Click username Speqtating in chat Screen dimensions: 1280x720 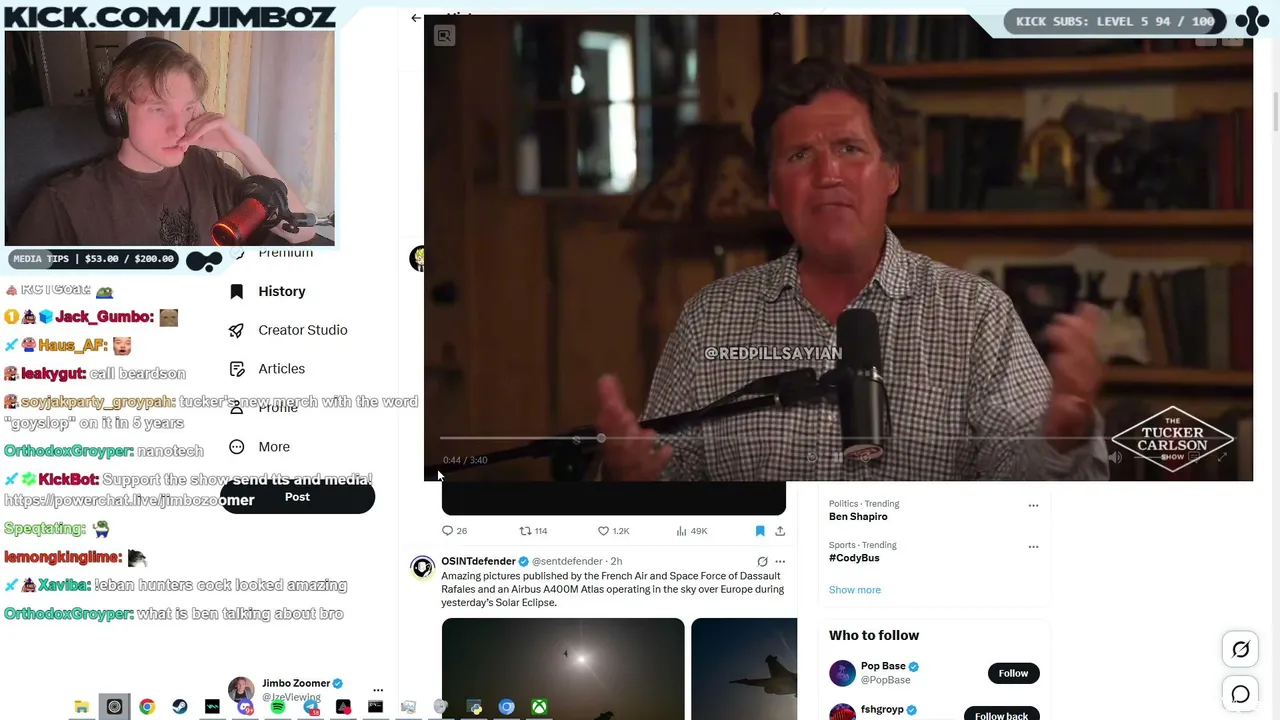click(45, 528)
